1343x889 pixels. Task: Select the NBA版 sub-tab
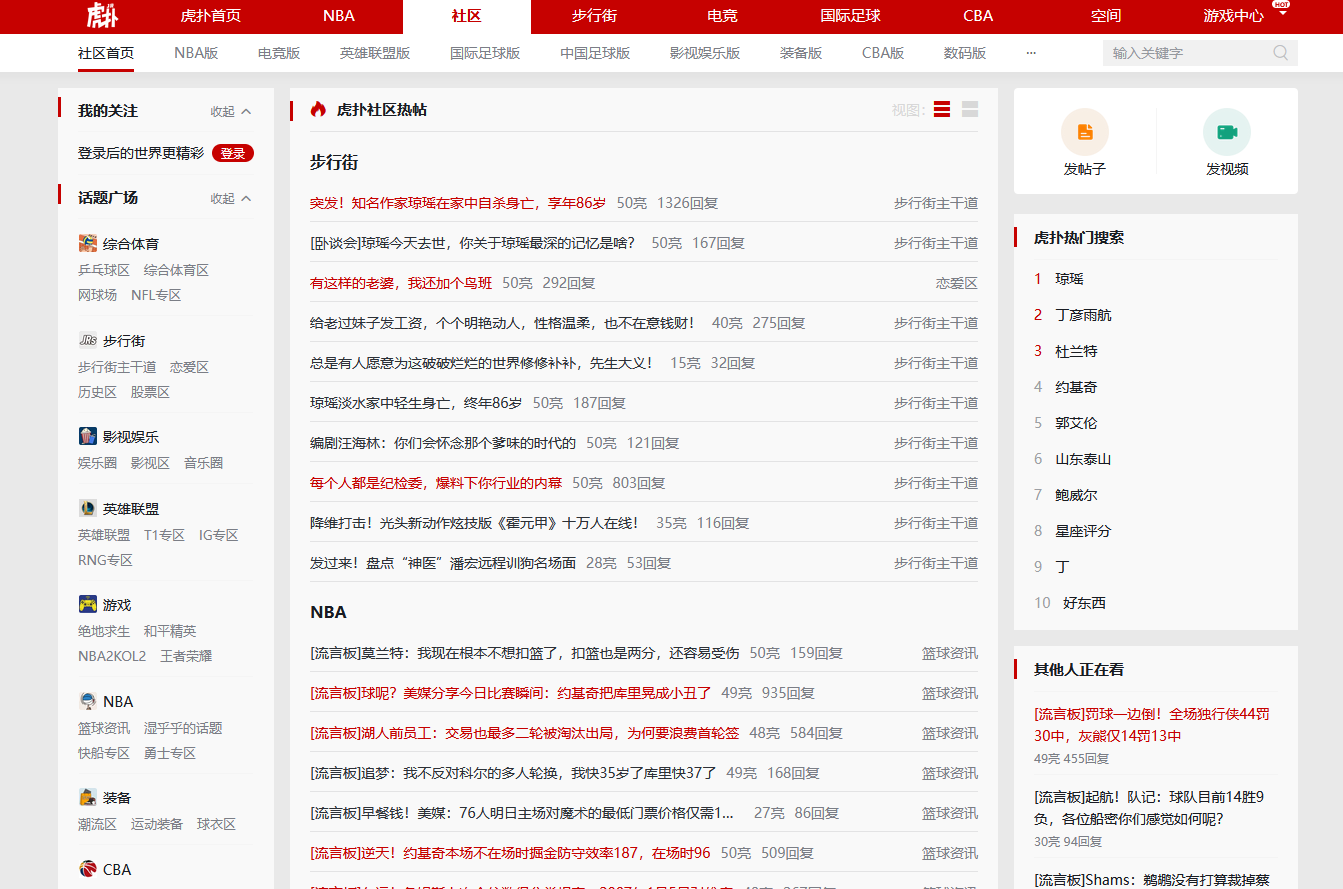(196, 53)
